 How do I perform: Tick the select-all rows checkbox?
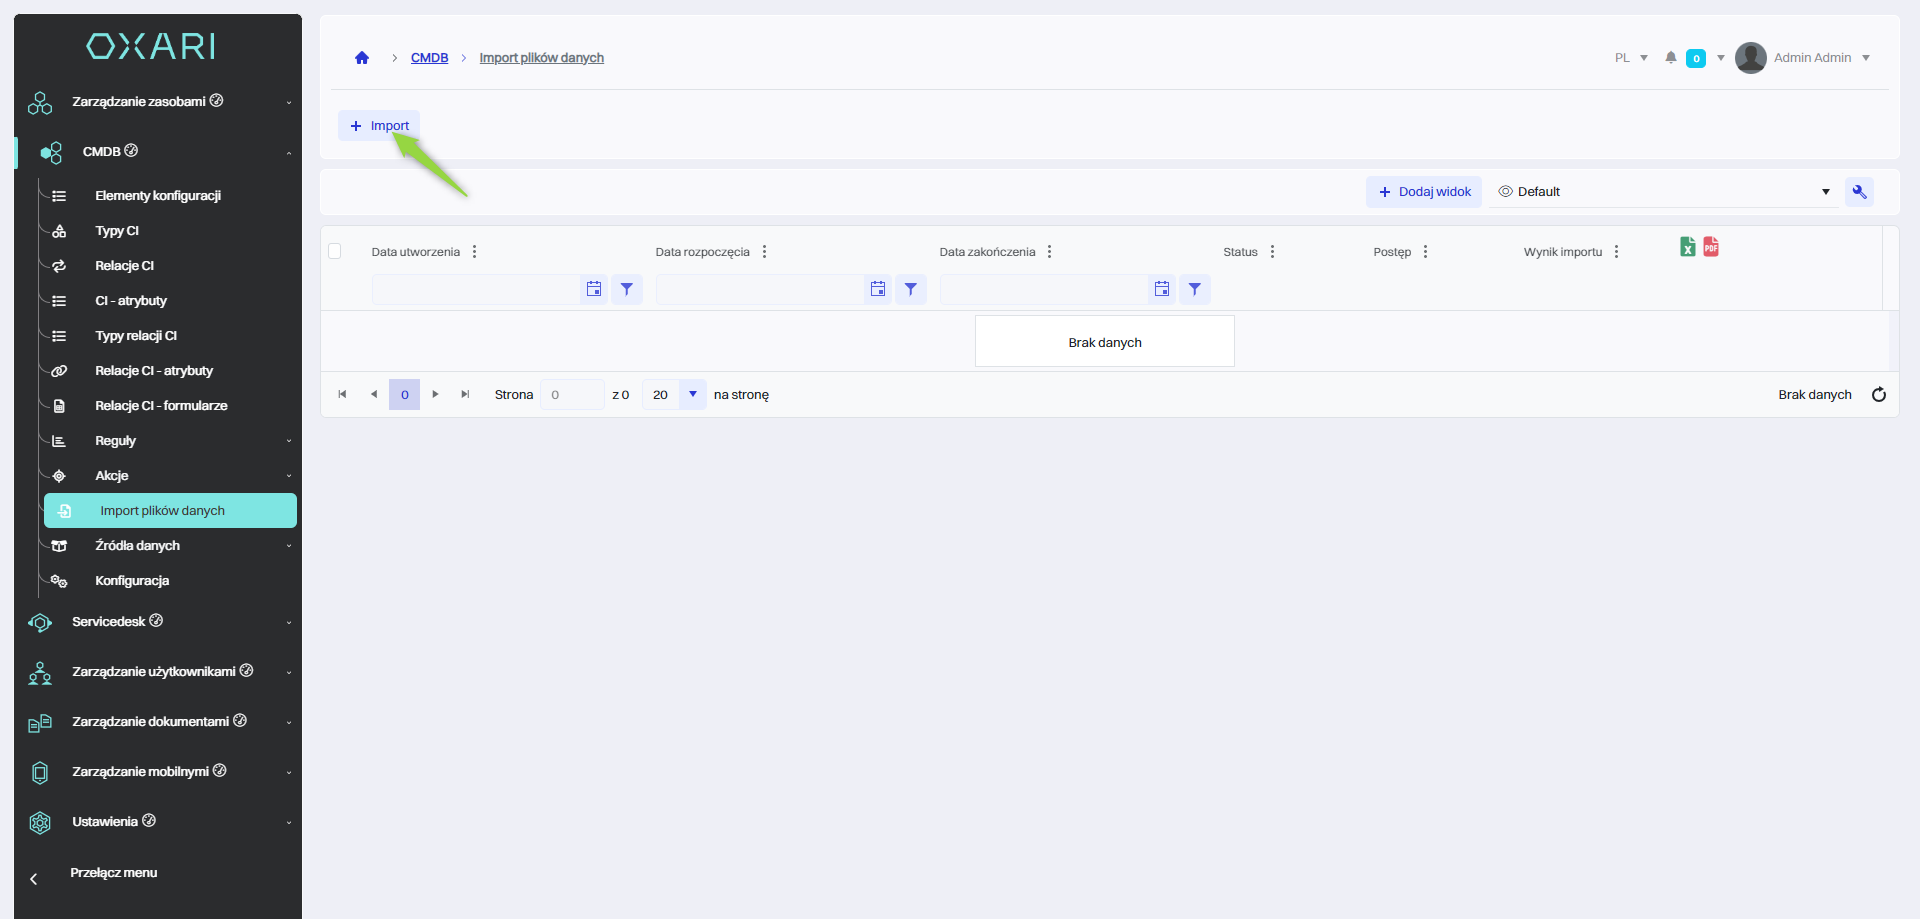pos(335,252)
